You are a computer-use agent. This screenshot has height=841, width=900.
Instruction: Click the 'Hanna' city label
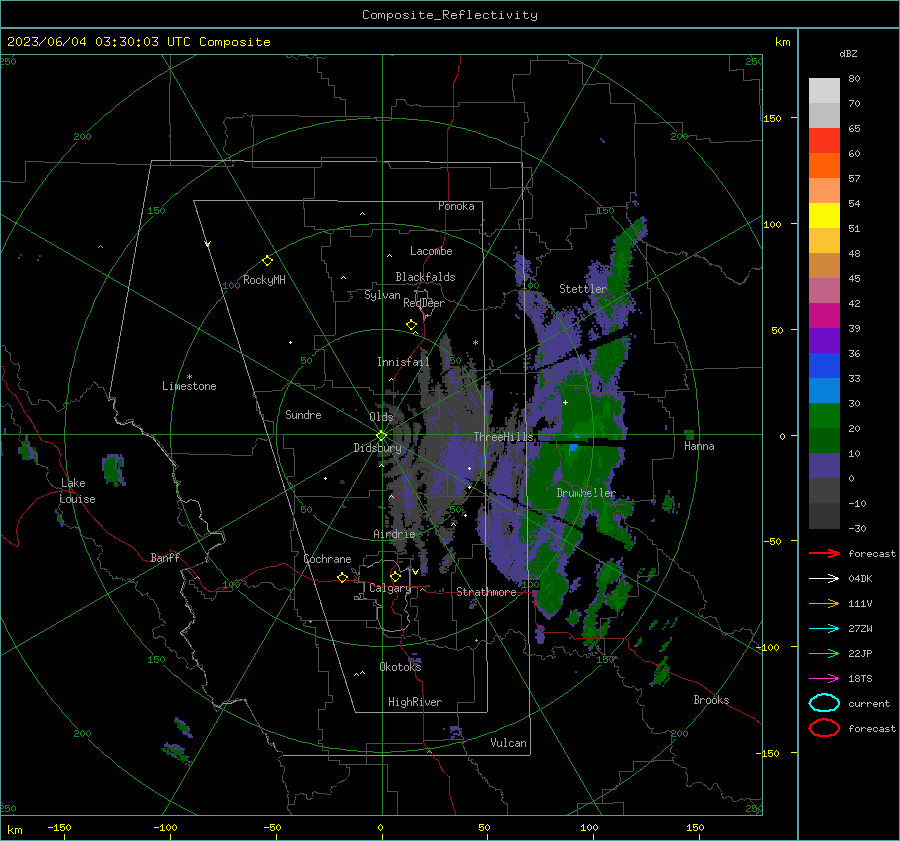point(699,446)
